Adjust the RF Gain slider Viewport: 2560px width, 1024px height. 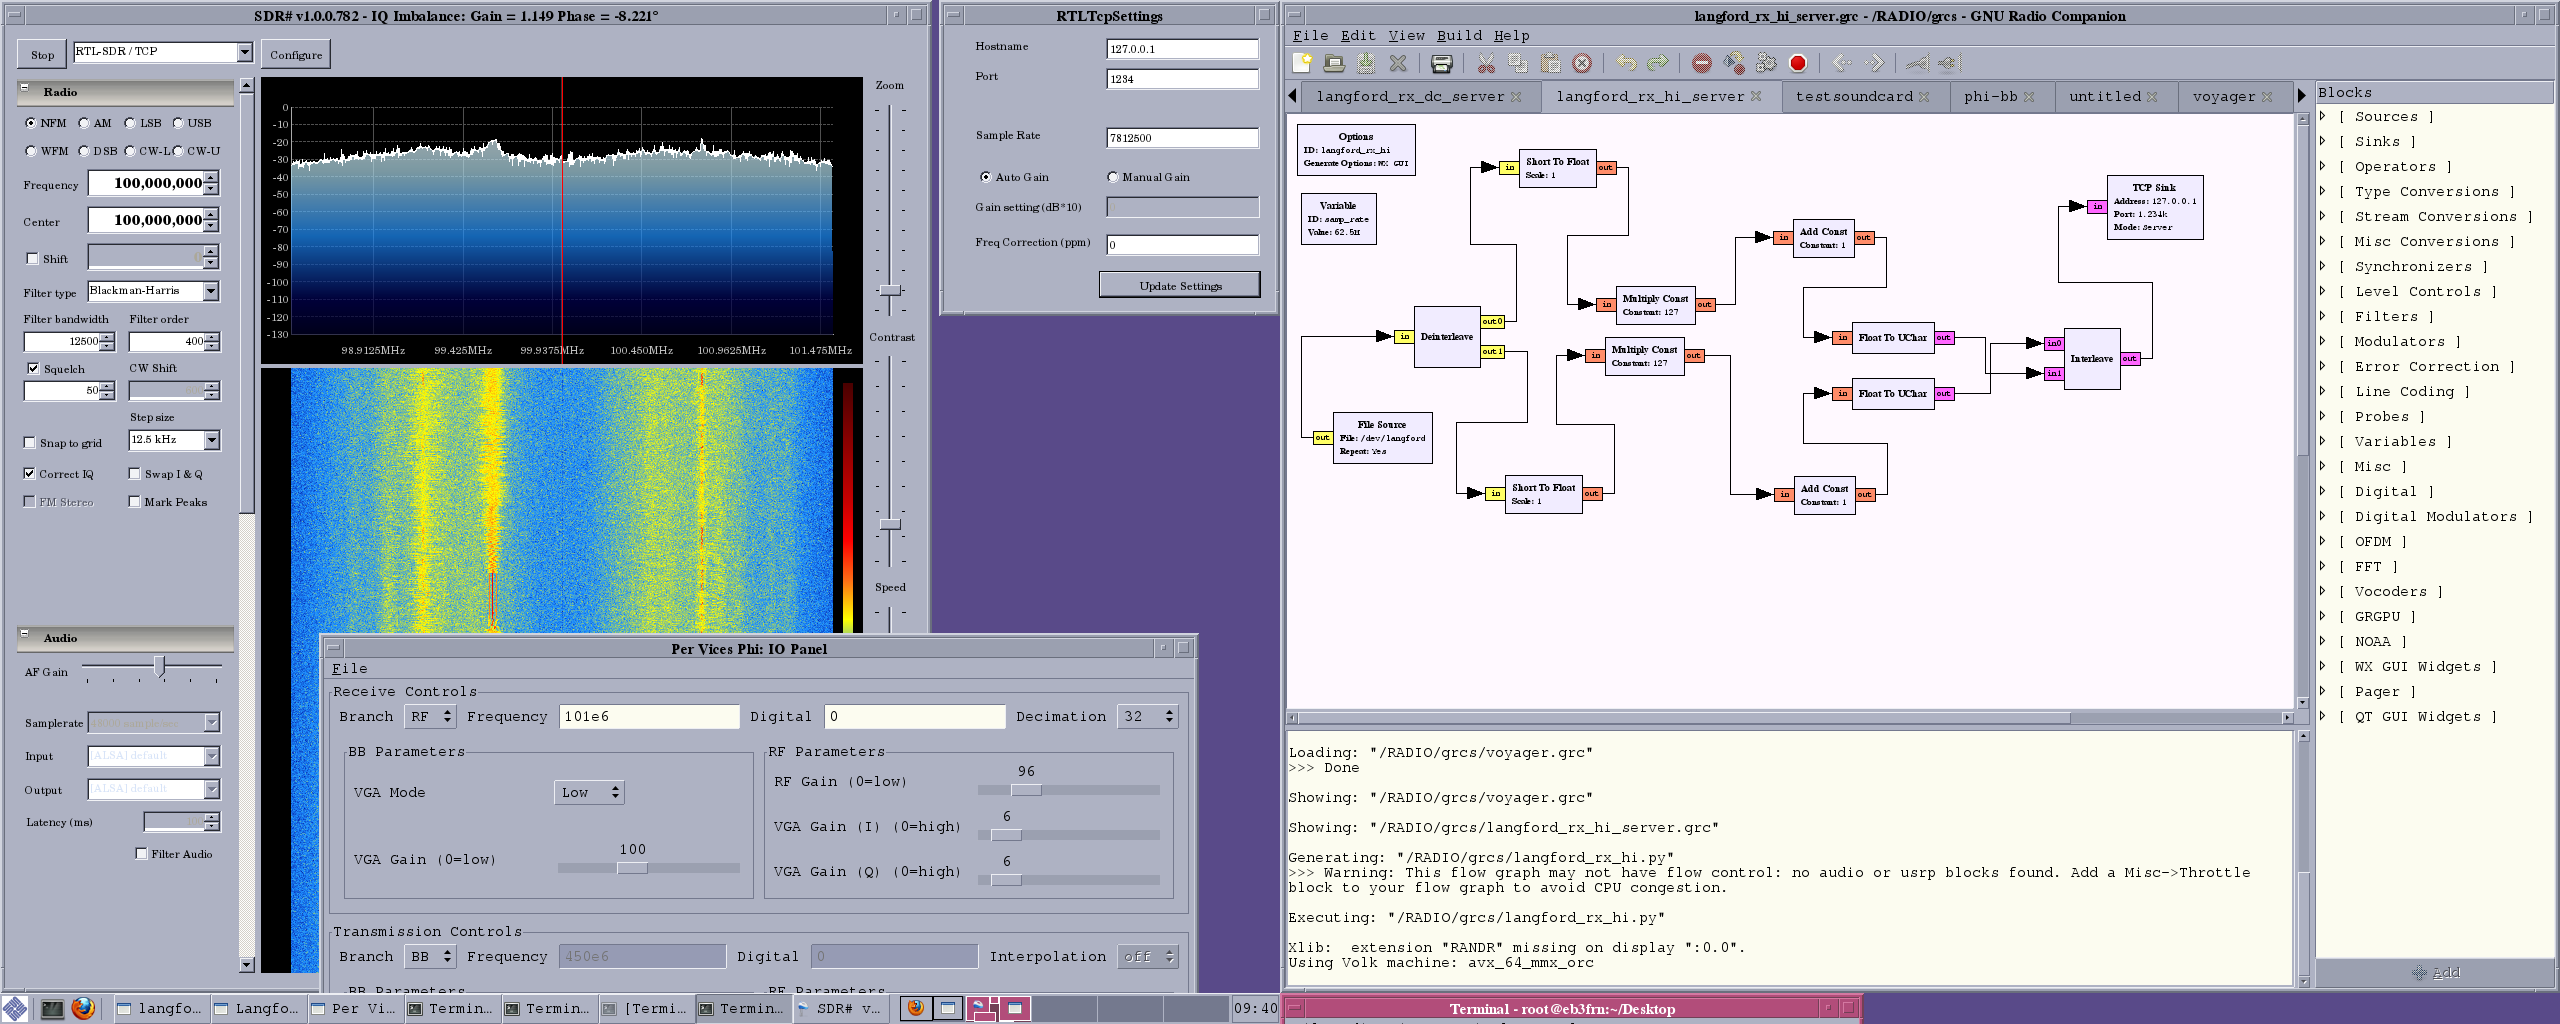(x=1026, y=790)
